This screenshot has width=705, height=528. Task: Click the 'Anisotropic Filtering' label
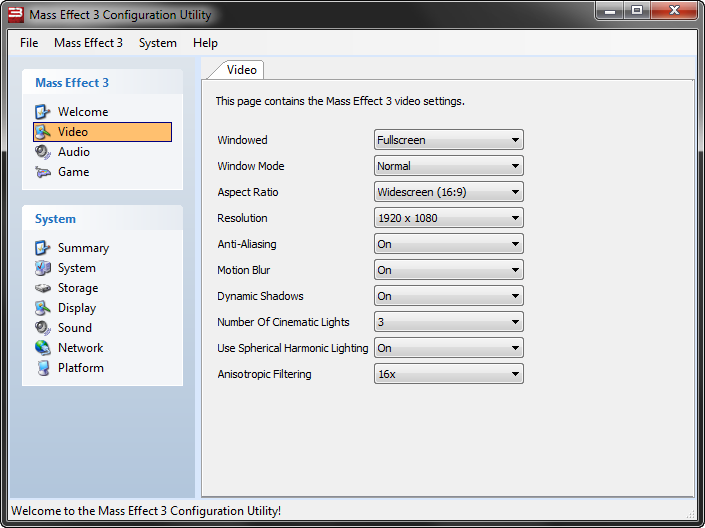264,374
